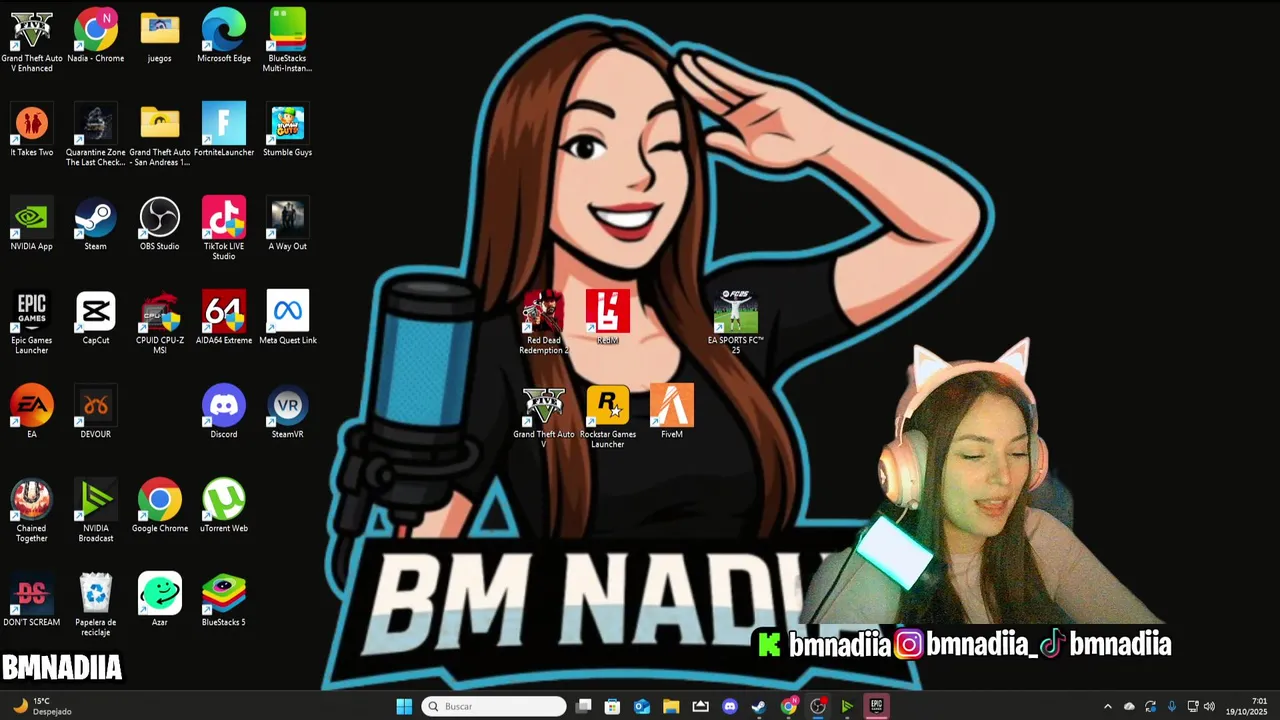Open NVIDIA Broadcast shortcut
The height and width of the screenshot is (720, 1280).
(96, 510)
